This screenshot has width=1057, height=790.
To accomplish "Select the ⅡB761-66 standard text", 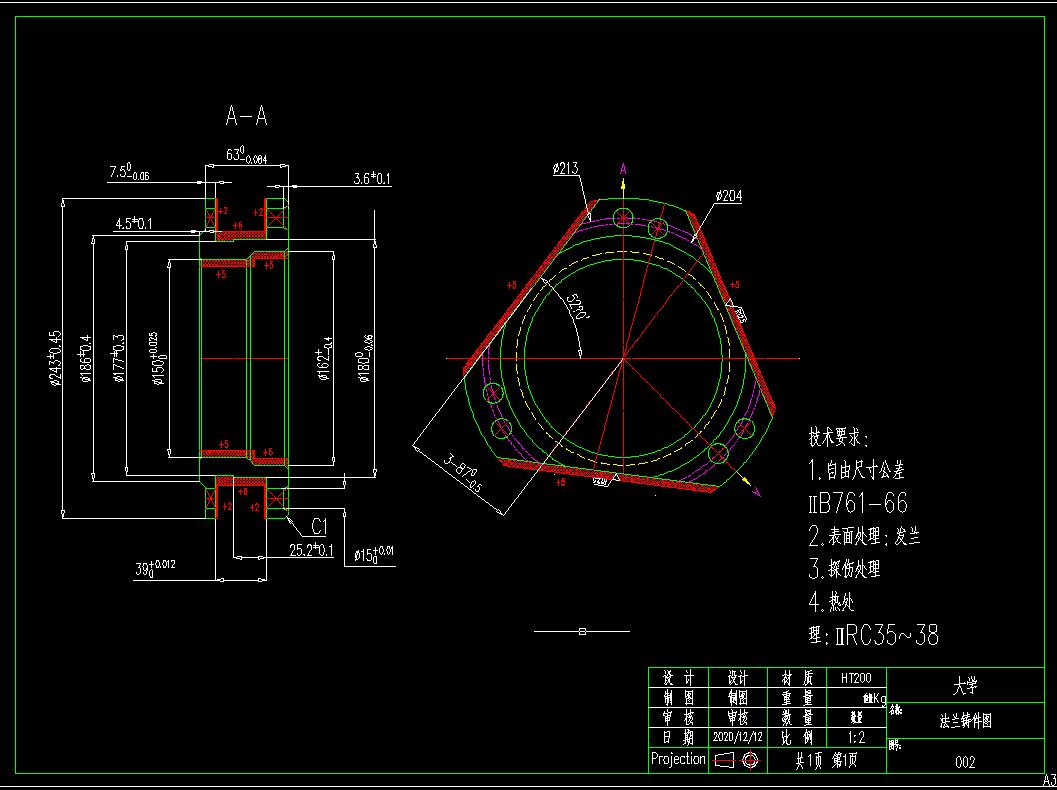I will coord(858,503).
